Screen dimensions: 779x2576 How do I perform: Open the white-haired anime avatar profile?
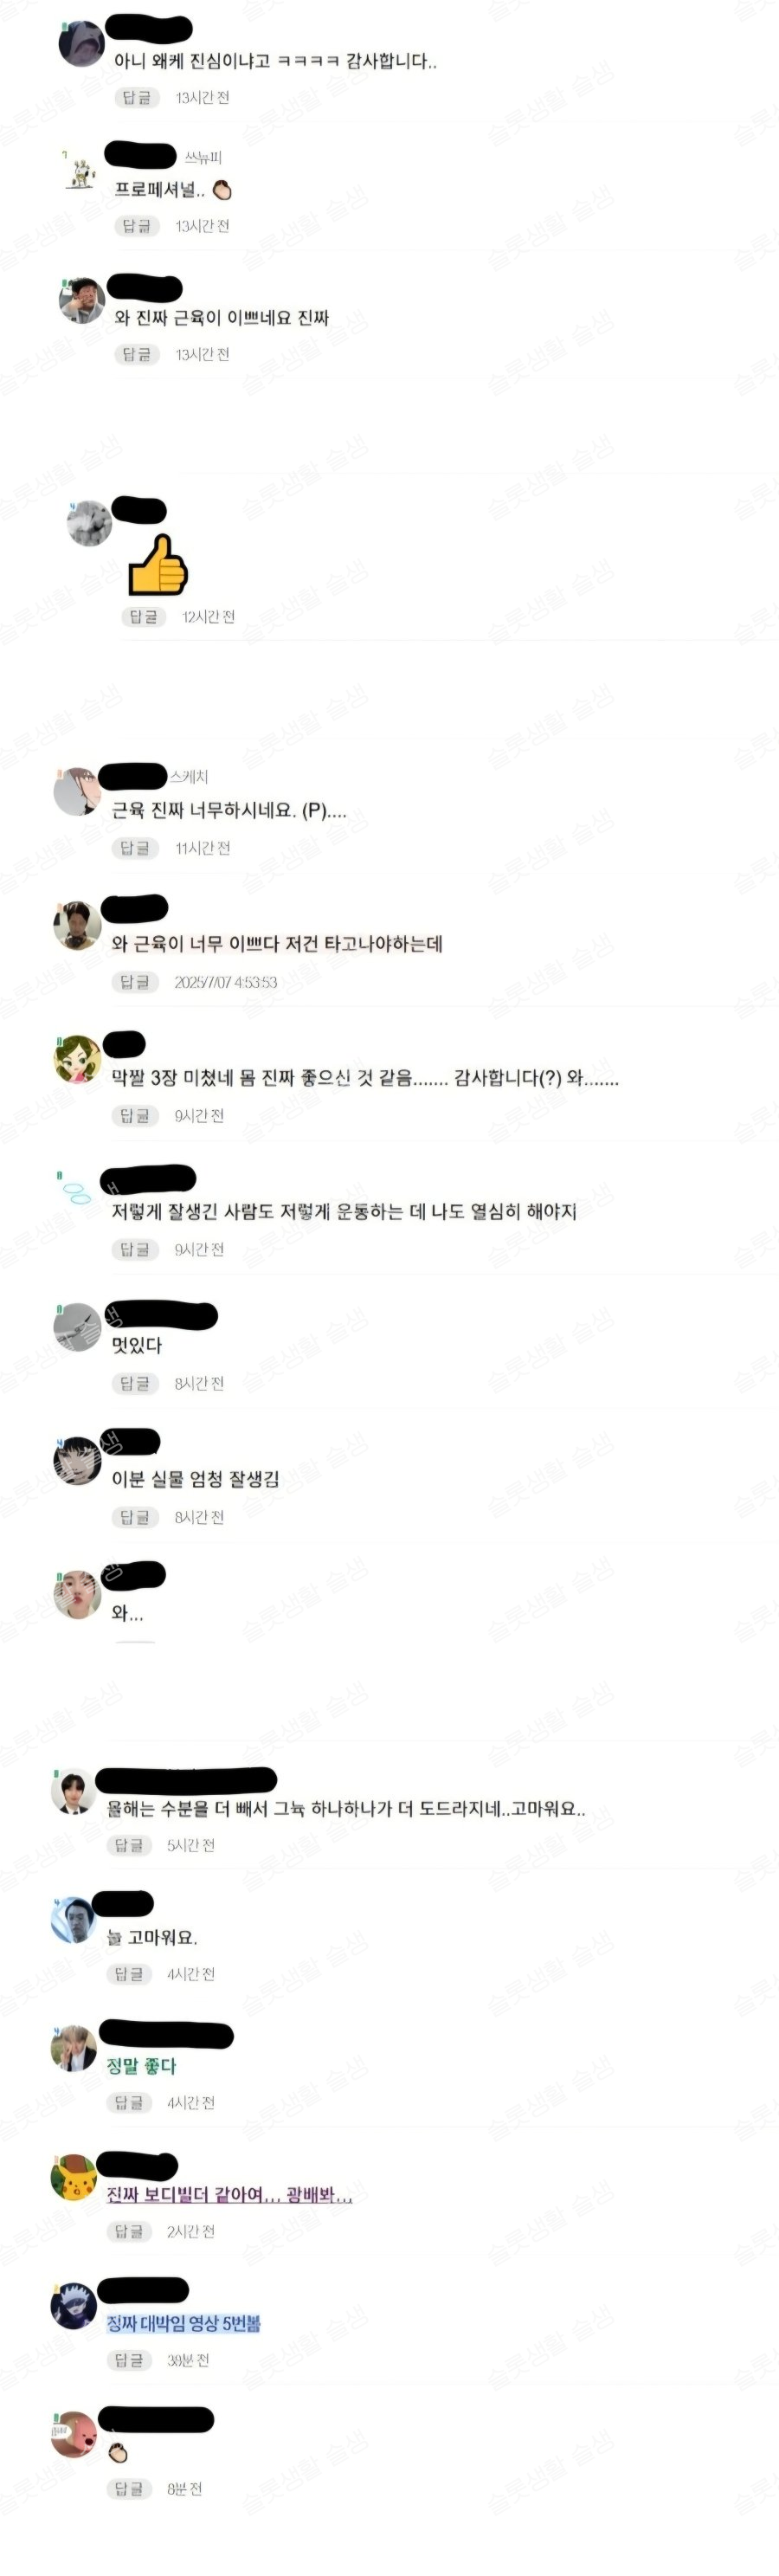coord(73,2305)
